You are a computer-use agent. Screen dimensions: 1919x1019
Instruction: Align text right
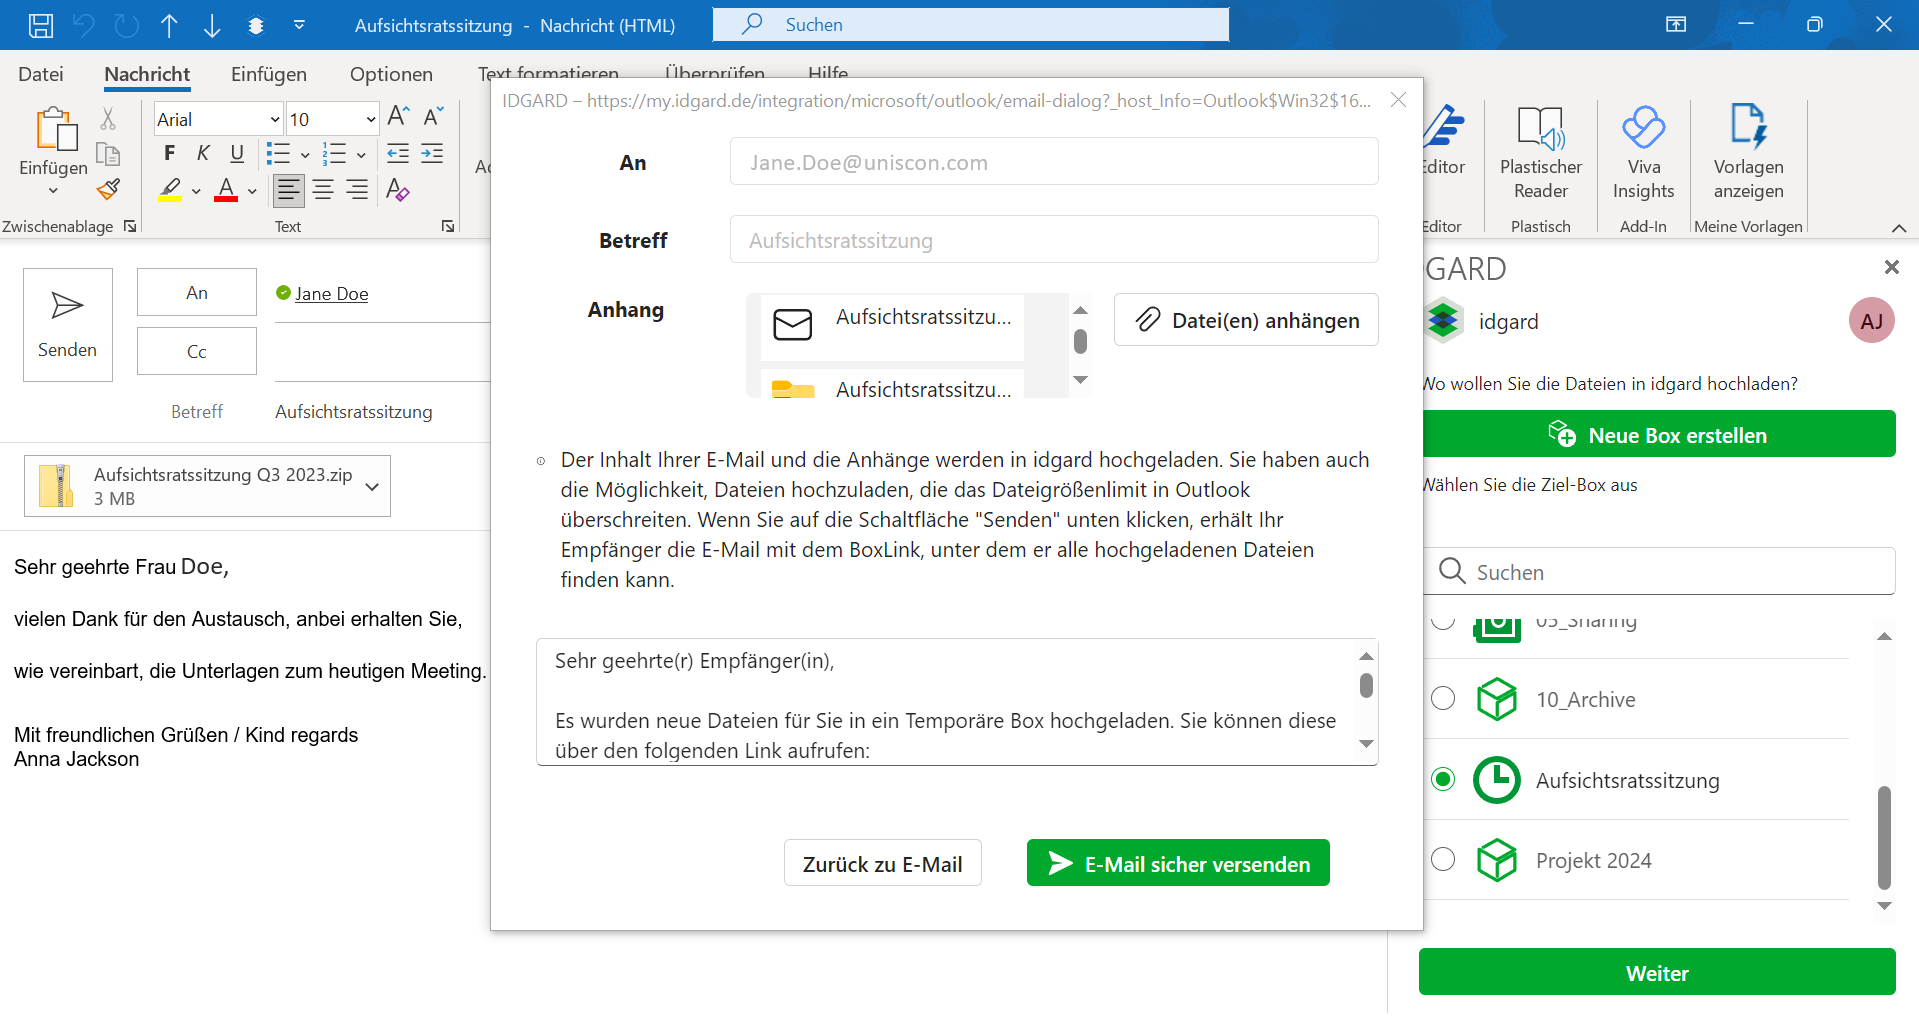[357, 189]
